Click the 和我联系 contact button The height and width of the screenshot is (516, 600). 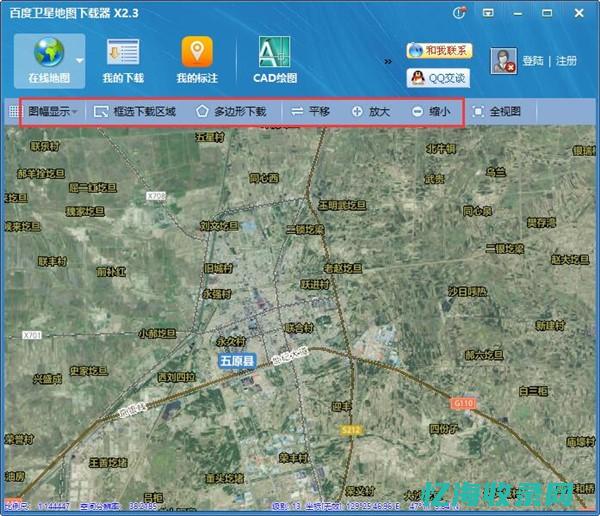[x=439, y=50]
